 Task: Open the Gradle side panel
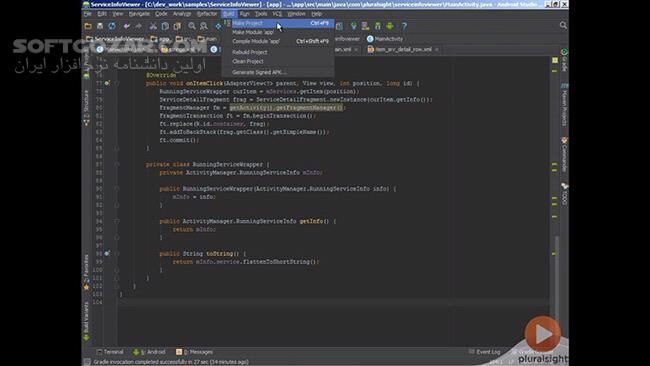(x=564, y=60)
